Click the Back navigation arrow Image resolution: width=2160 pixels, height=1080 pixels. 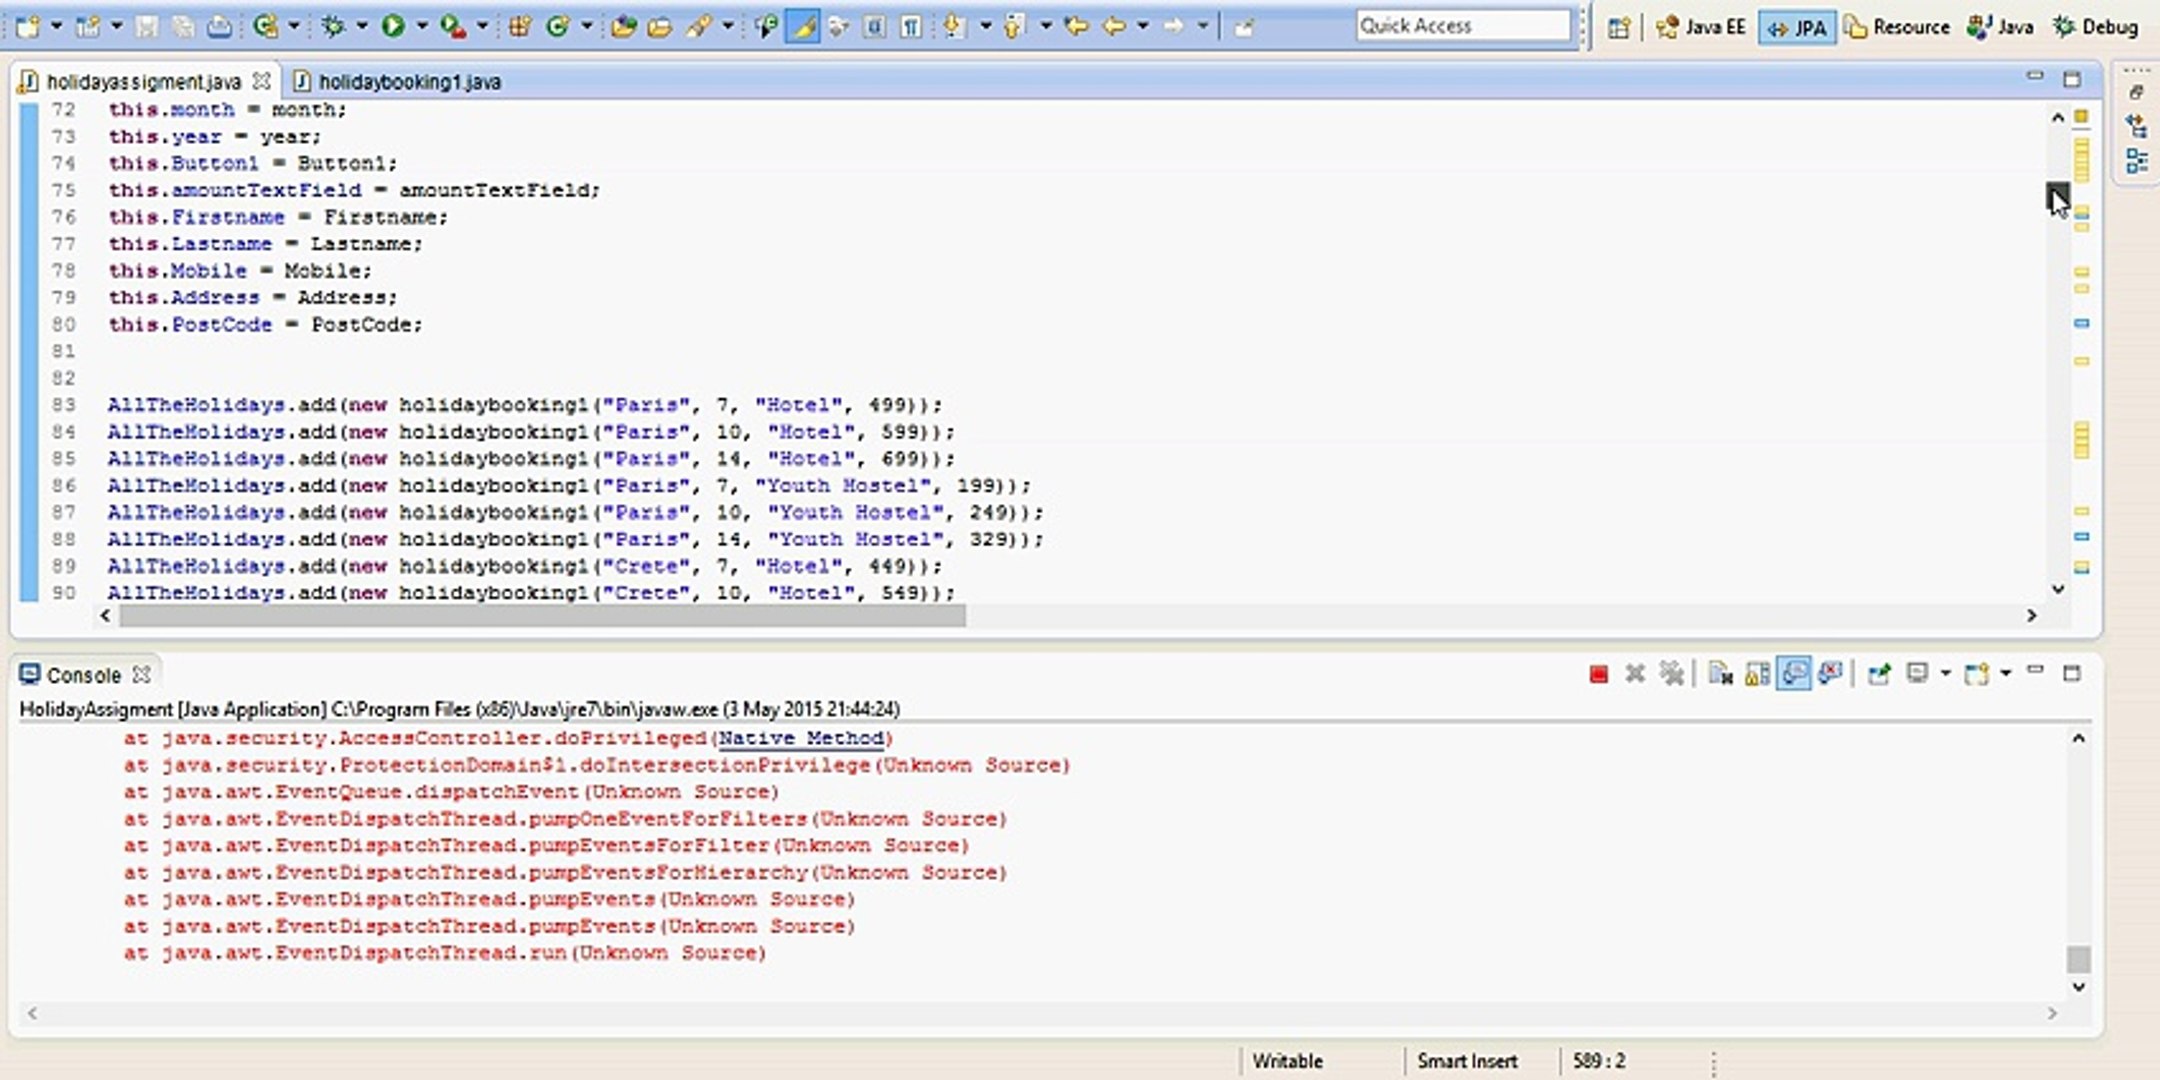[1114, 27]
